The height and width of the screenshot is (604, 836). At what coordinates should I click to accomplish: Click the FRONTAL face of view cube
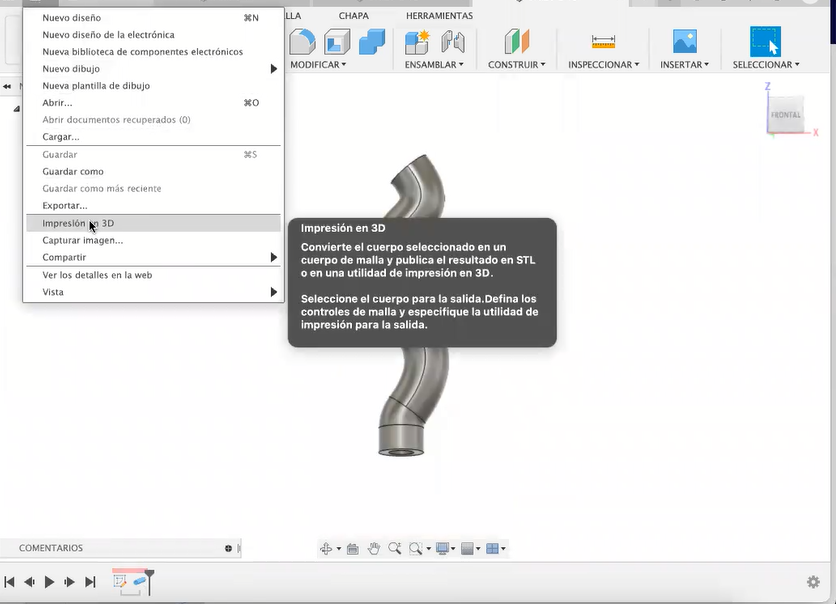[x=785, y=115]
